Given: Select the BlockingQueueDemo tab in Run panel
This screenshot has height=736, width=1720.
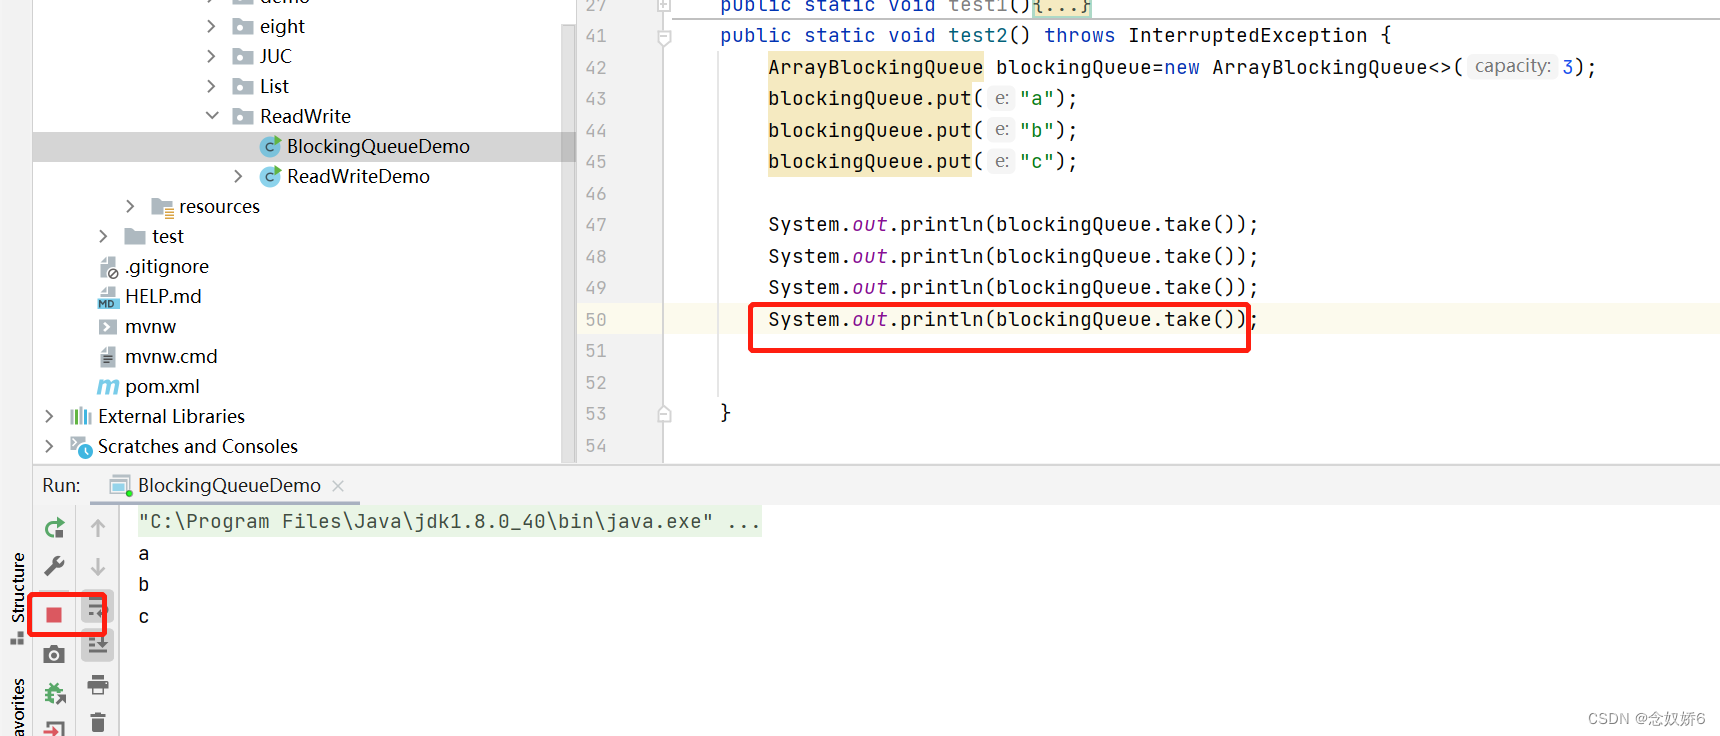Looking at the screenshot, I should tap(229, 486).
